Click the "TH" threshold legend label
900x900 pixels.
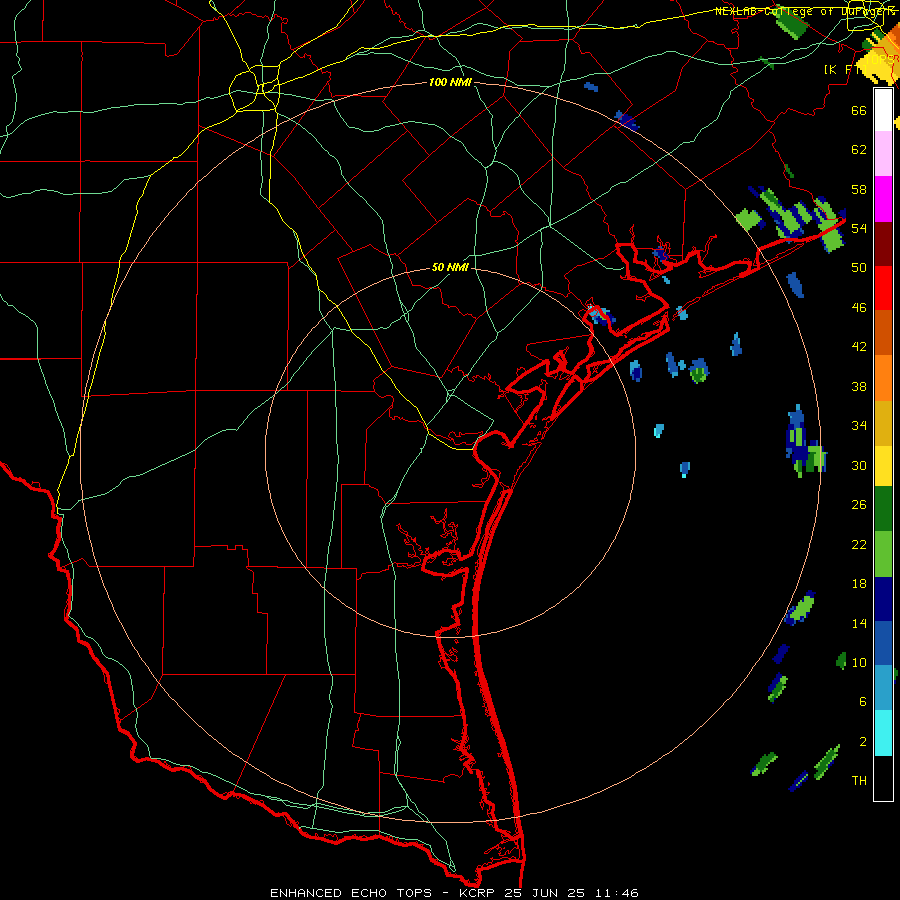coord(859,781)
